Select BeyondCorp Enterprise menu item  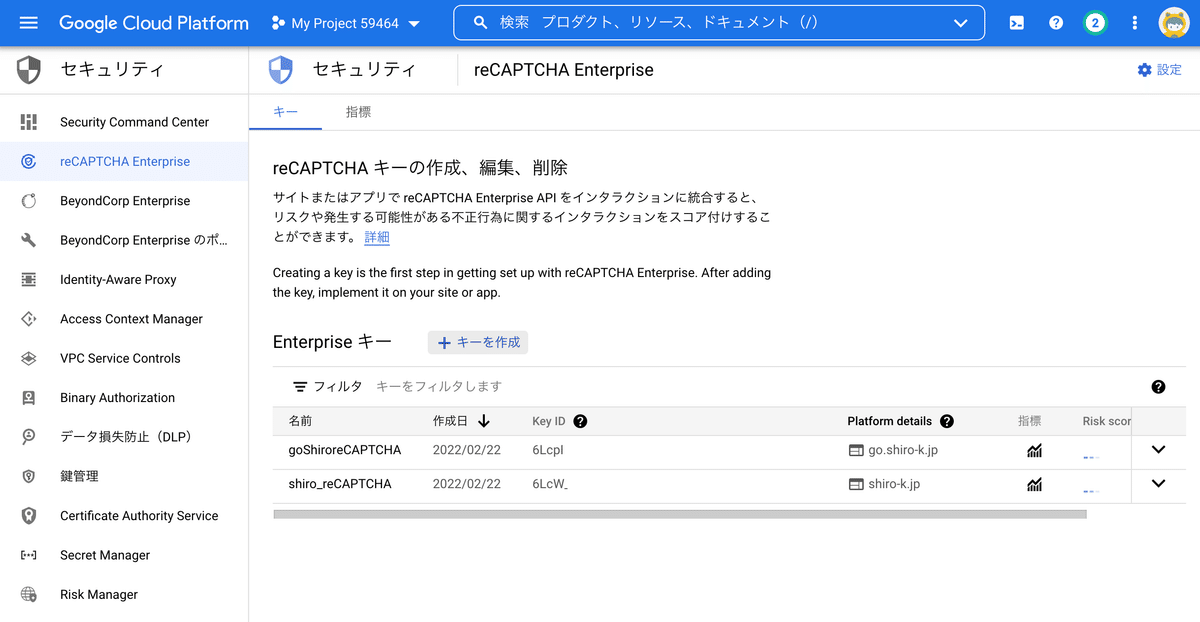click(125, 201)
